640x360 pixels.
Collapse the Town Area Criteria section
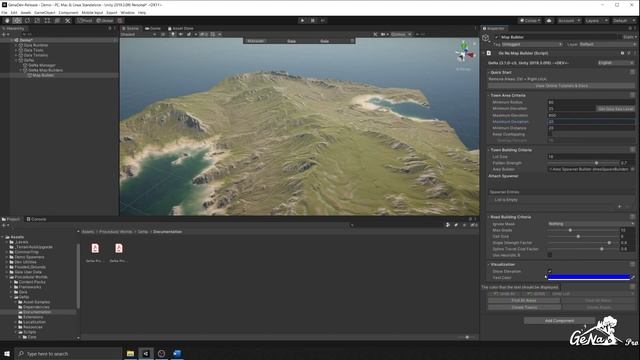click(x=489, y=95)
